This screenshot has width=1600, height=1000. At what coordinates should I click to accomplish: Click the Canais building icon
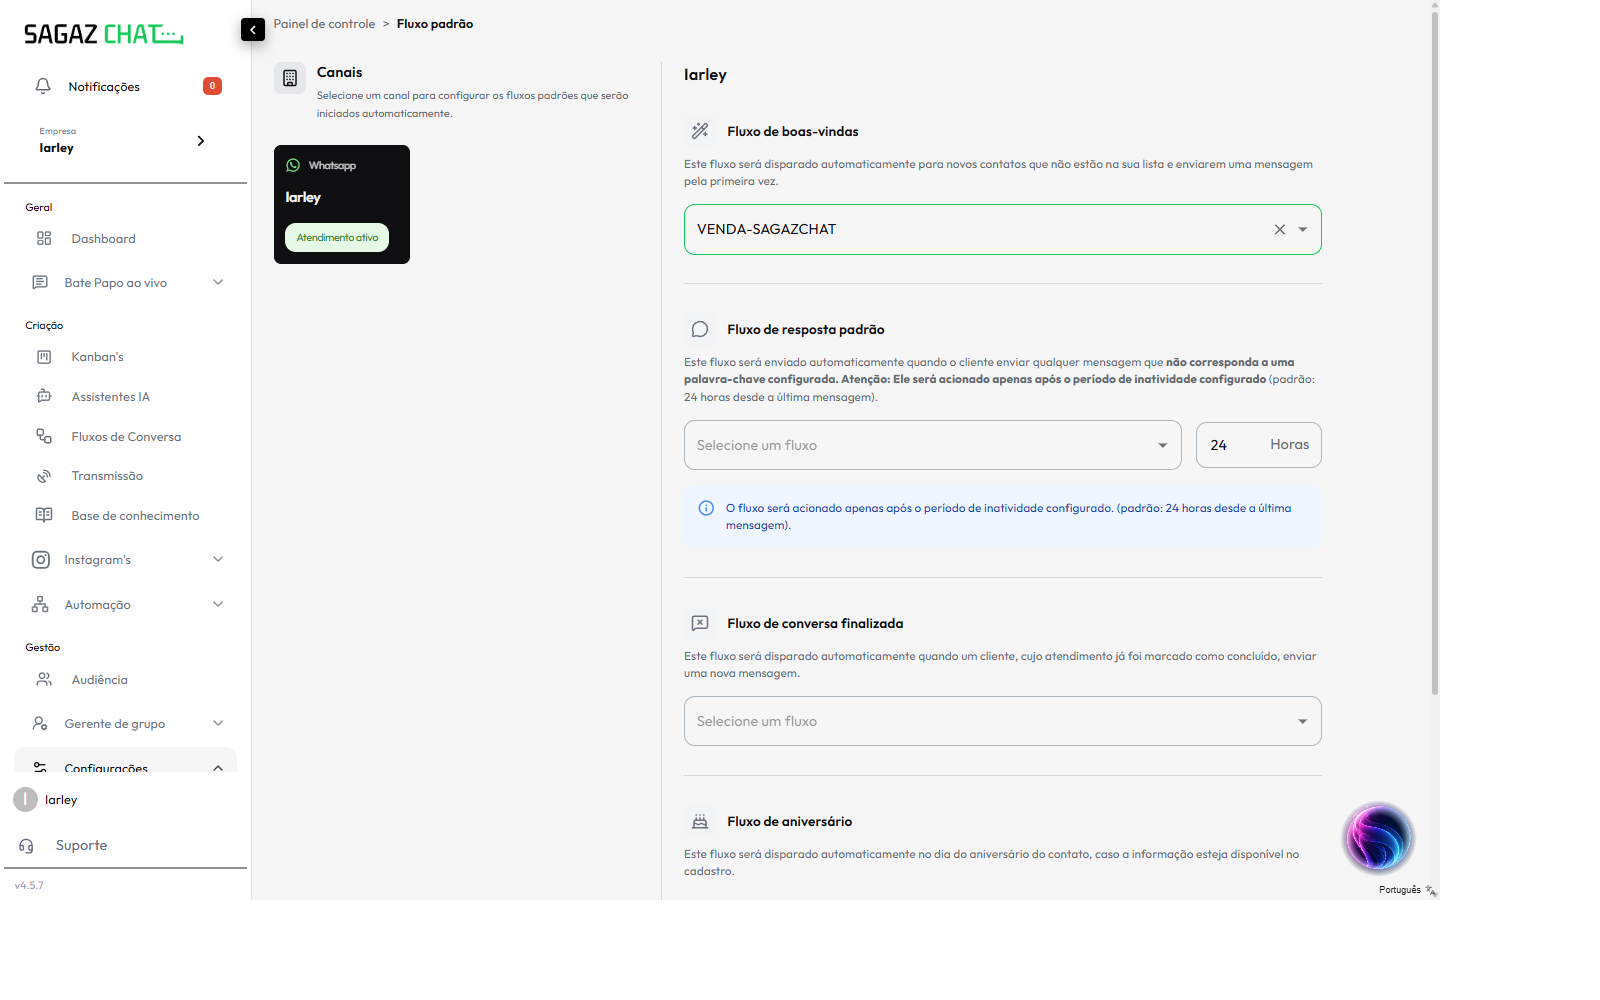tap(290, 78)
